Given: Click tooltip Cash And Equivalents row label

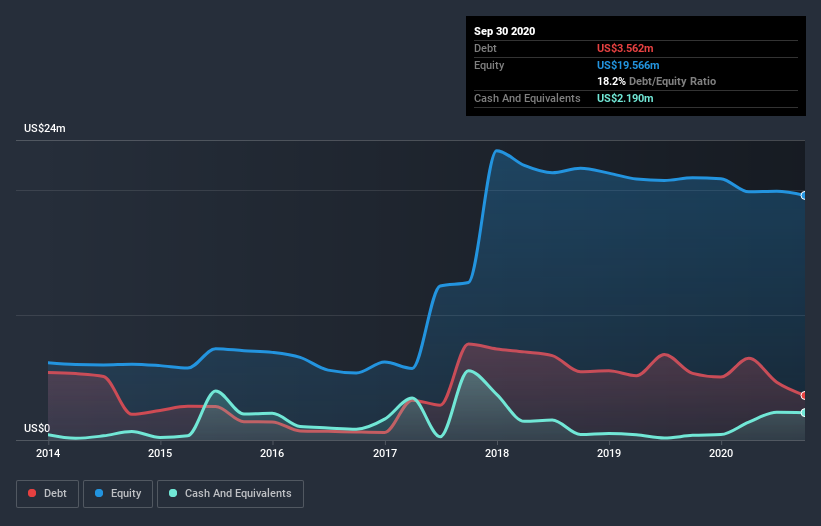Looking at the screenshot, I should coord(527,98).
